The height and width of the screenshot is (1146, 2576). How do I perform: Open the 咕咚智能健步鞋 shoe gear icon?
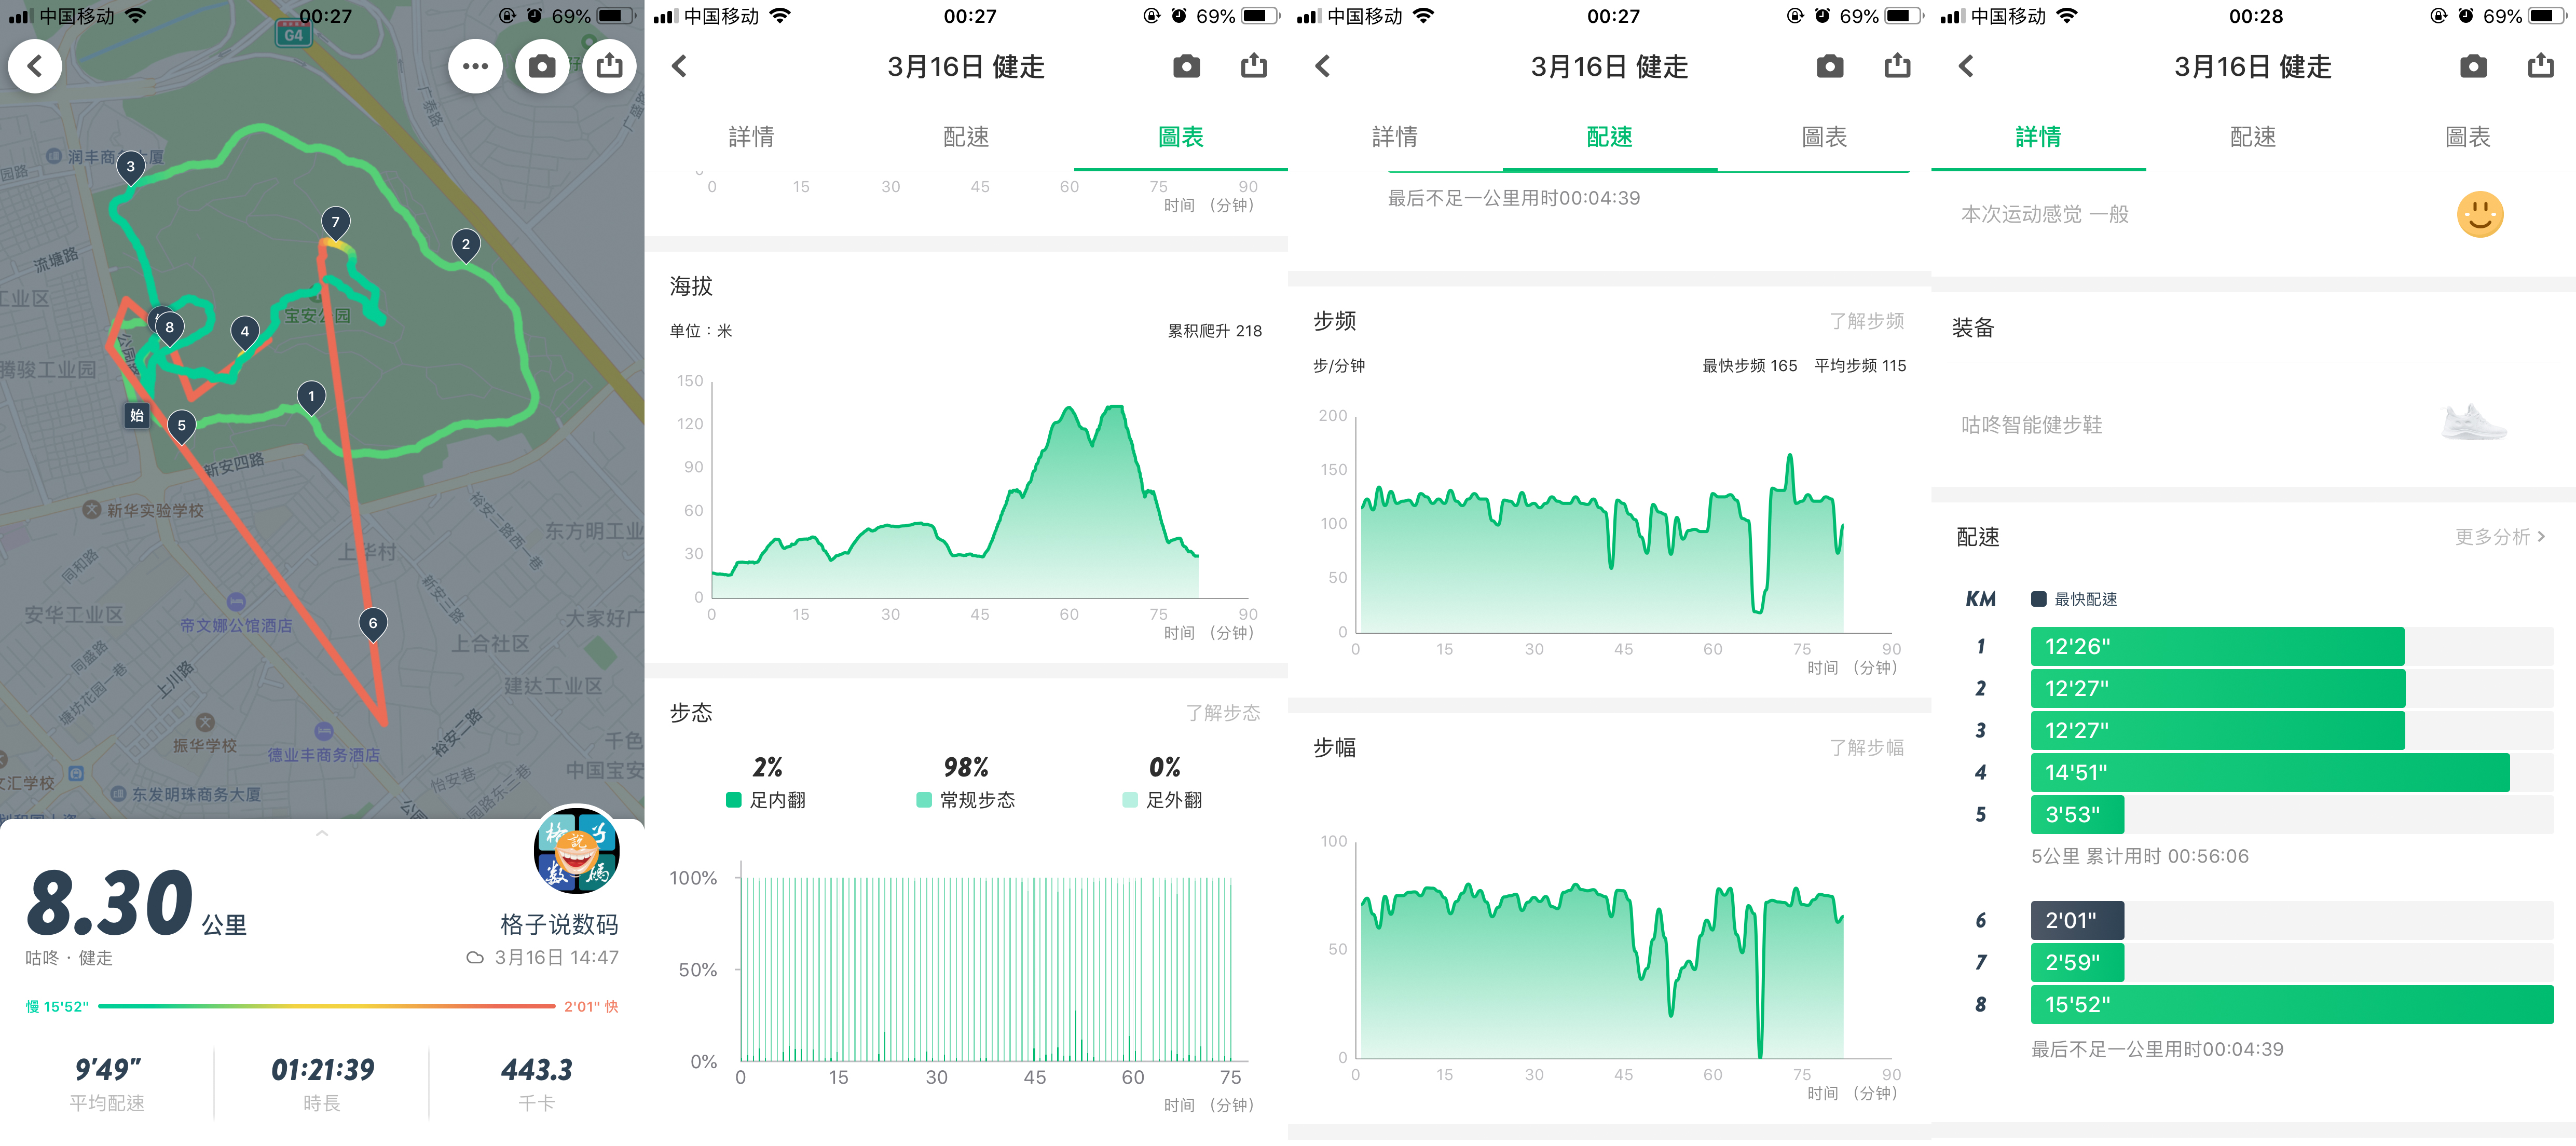click(2473, 421)
